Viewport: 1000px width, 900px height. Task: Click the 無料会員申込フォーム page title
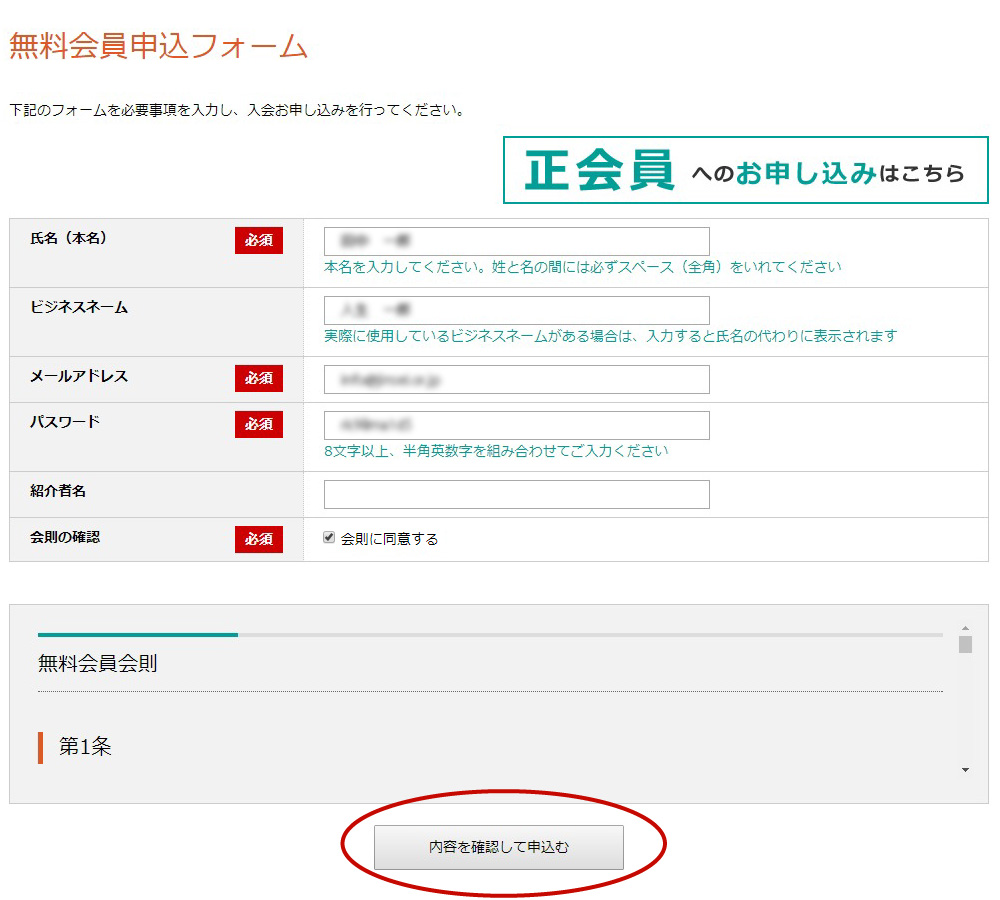158,46
